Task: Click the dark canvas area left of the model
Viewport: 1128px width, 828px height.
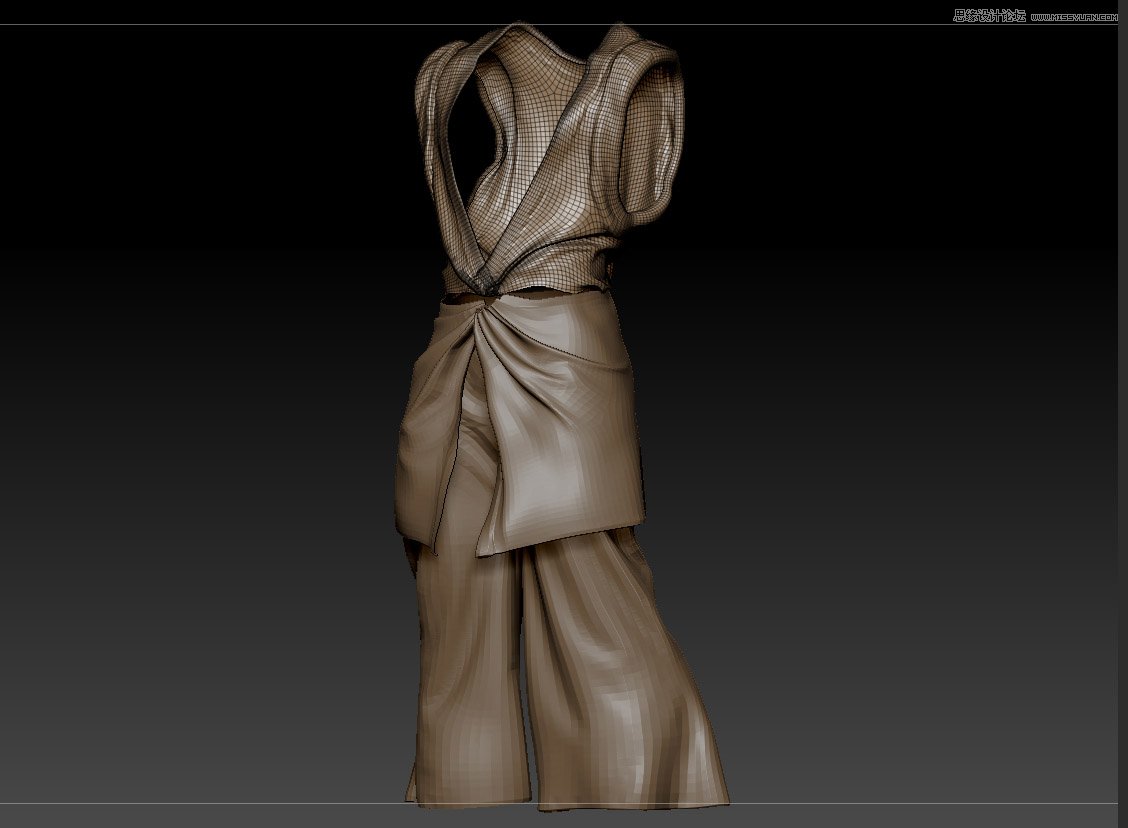Action: pos(200,400)
